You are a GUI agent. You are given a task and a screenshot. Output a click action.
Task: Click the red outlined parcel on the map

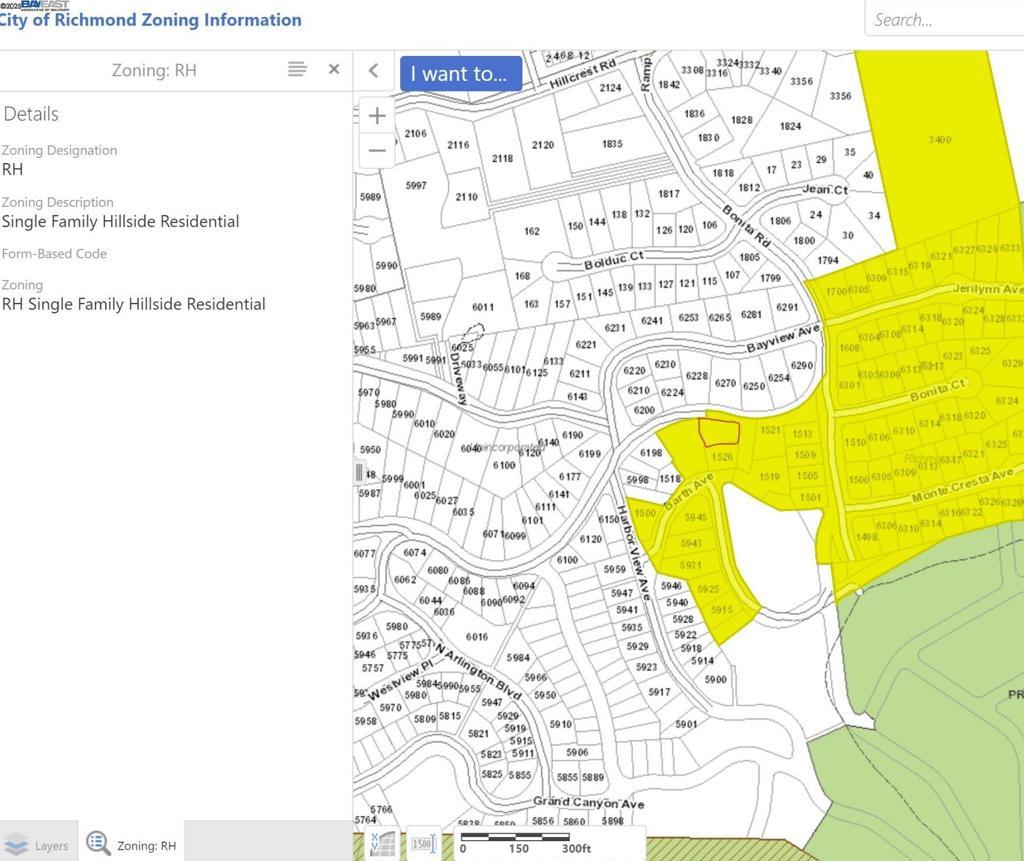point(718,432)
